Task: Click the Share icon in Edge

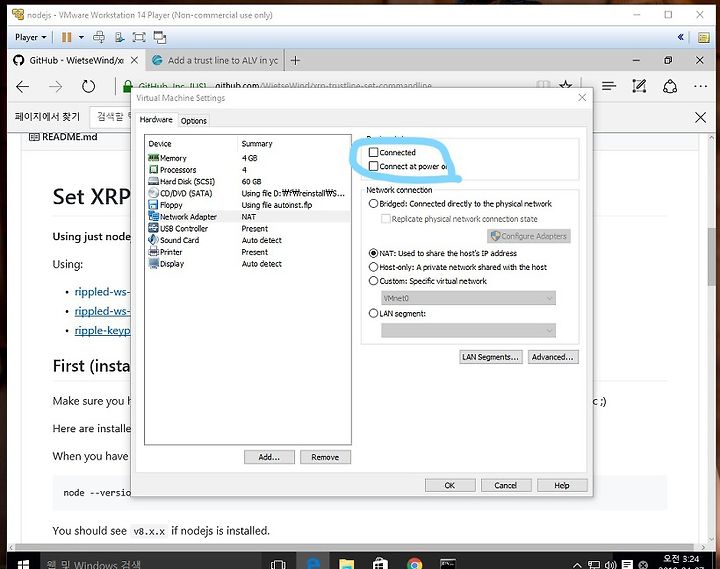Action: click(x=670, y=86)
